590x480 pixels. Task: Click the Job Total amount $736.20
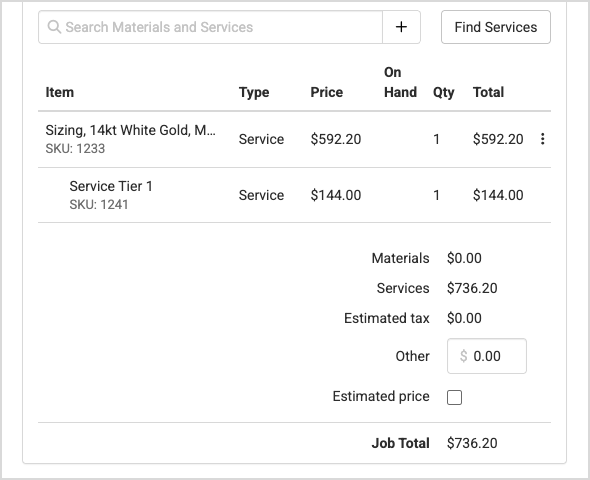tap(472, 443)
